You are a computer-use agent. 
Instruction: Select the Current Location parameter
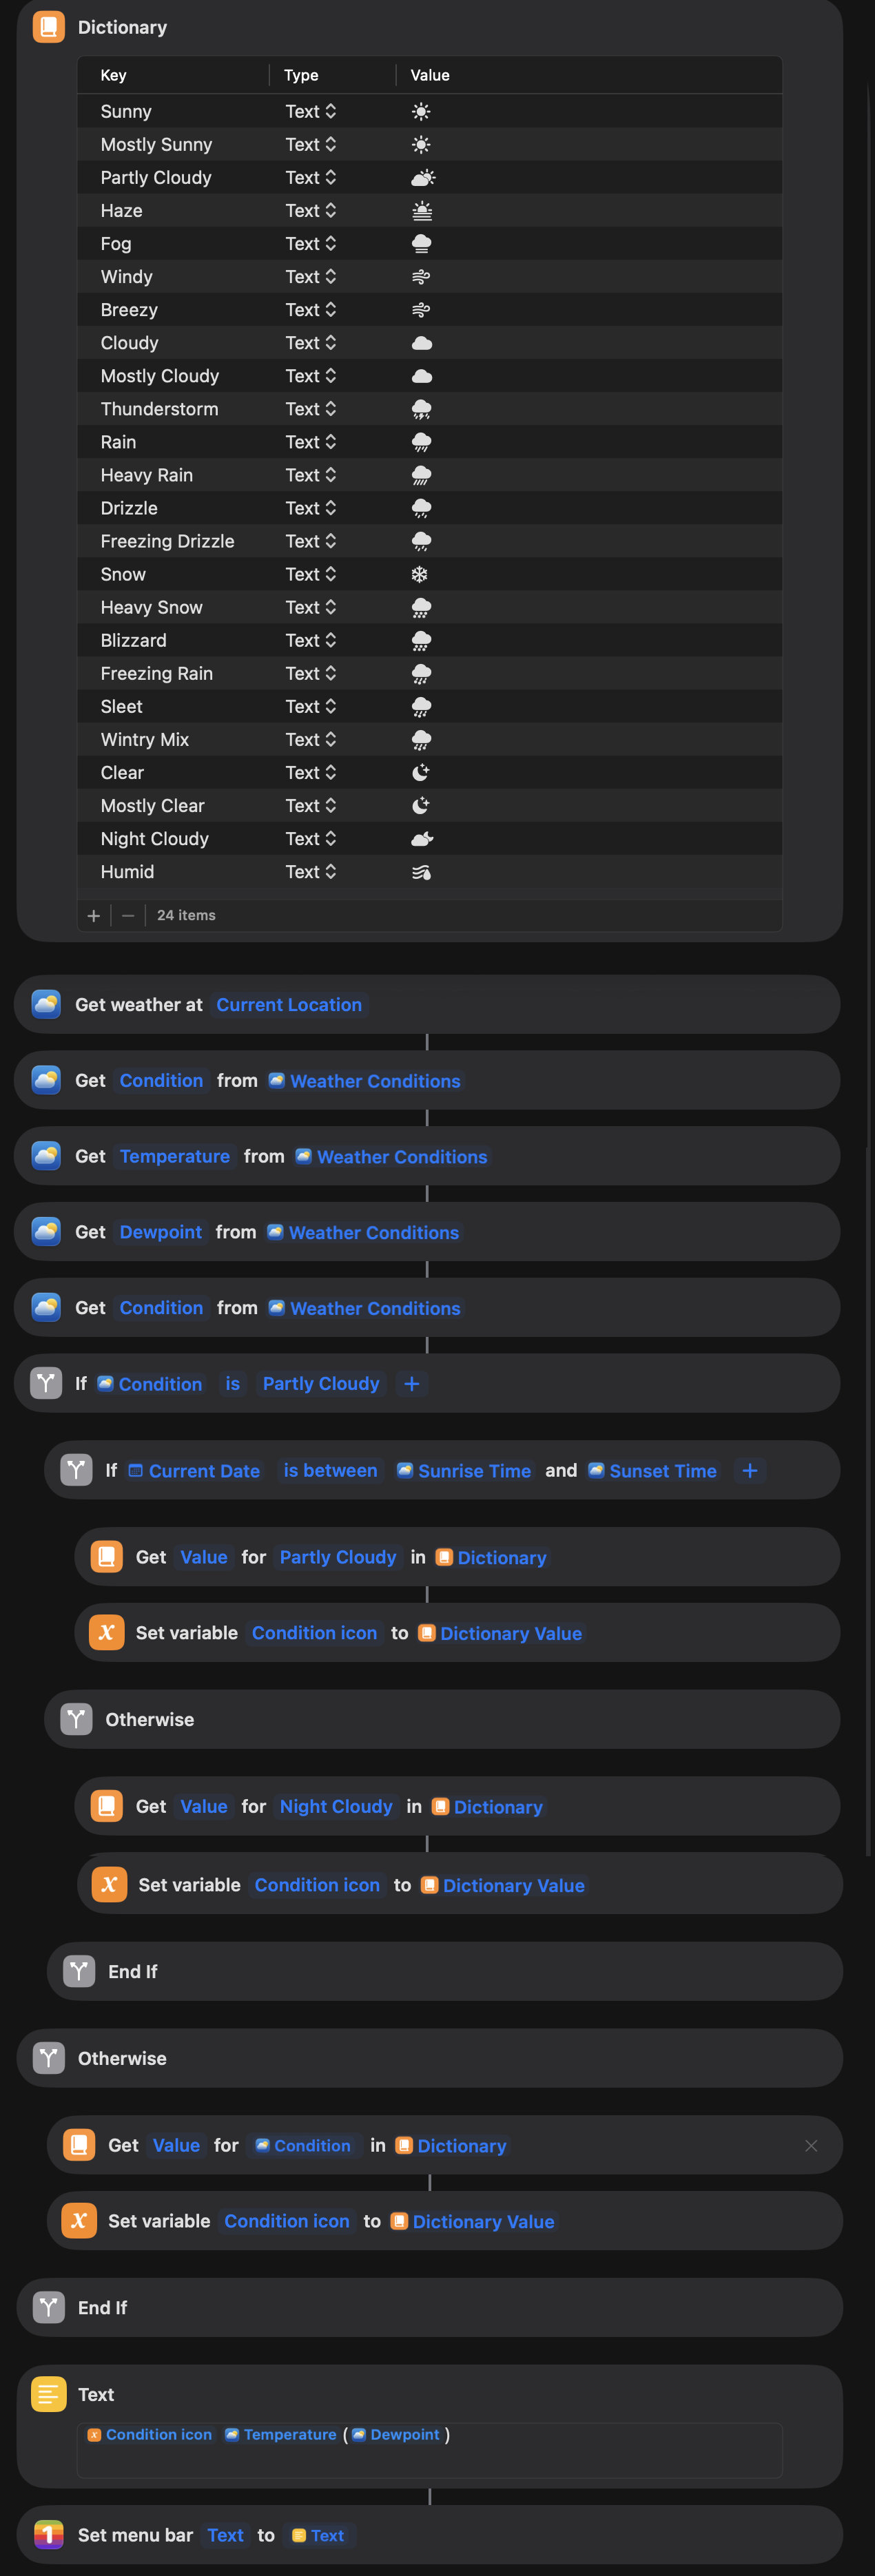click(x=289, y=1004)
